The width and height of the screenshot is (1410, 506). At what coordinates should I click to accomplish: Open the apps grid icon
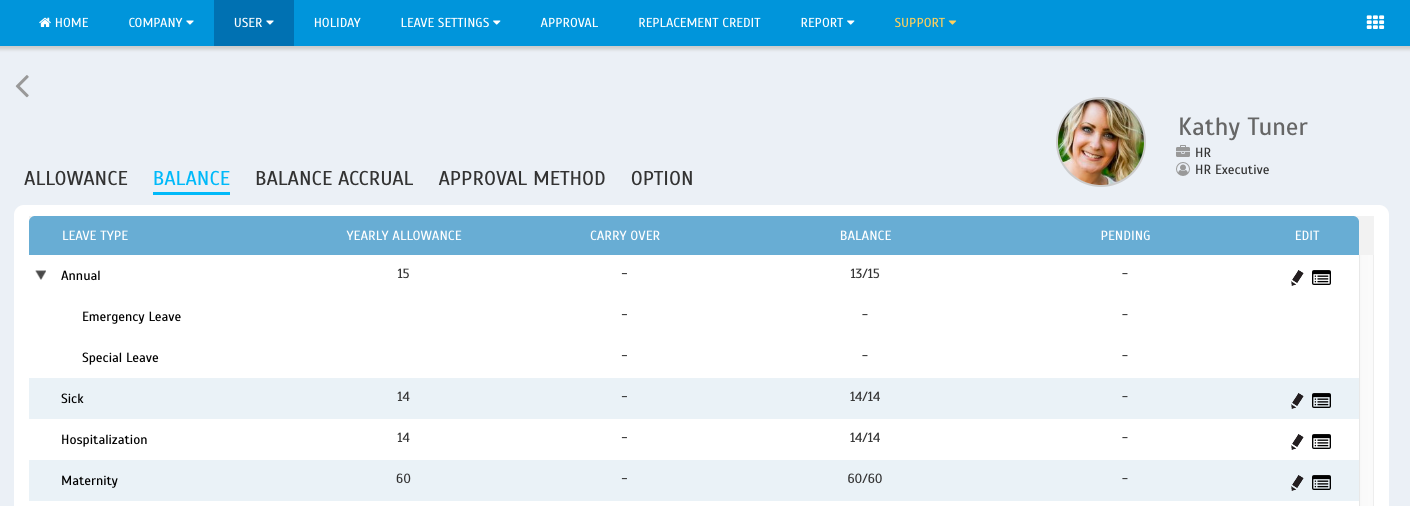pyautogui.click(x=1375, y=22)
